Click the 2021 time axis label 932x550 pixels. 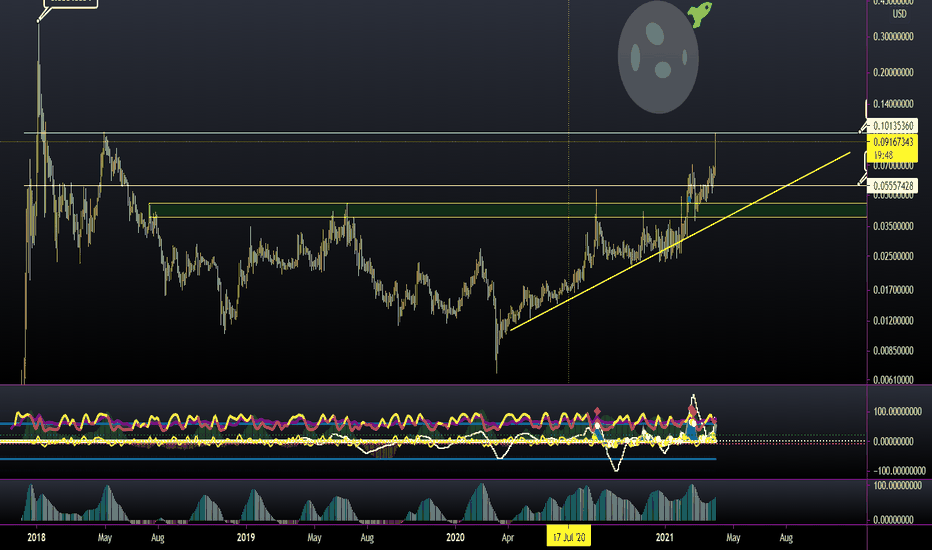point(665,538)
